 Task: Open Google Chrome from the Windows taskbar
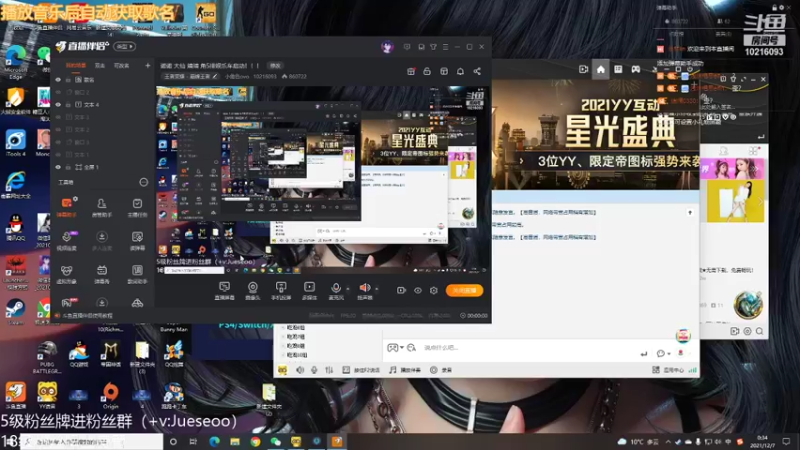[255, 441]
